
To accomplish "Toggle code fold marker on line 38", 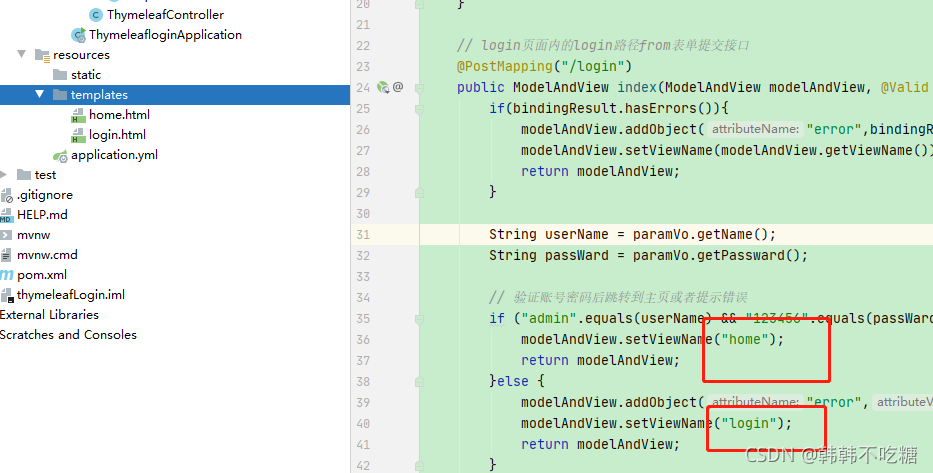I will pyautogui.click(x=419, y=381).
